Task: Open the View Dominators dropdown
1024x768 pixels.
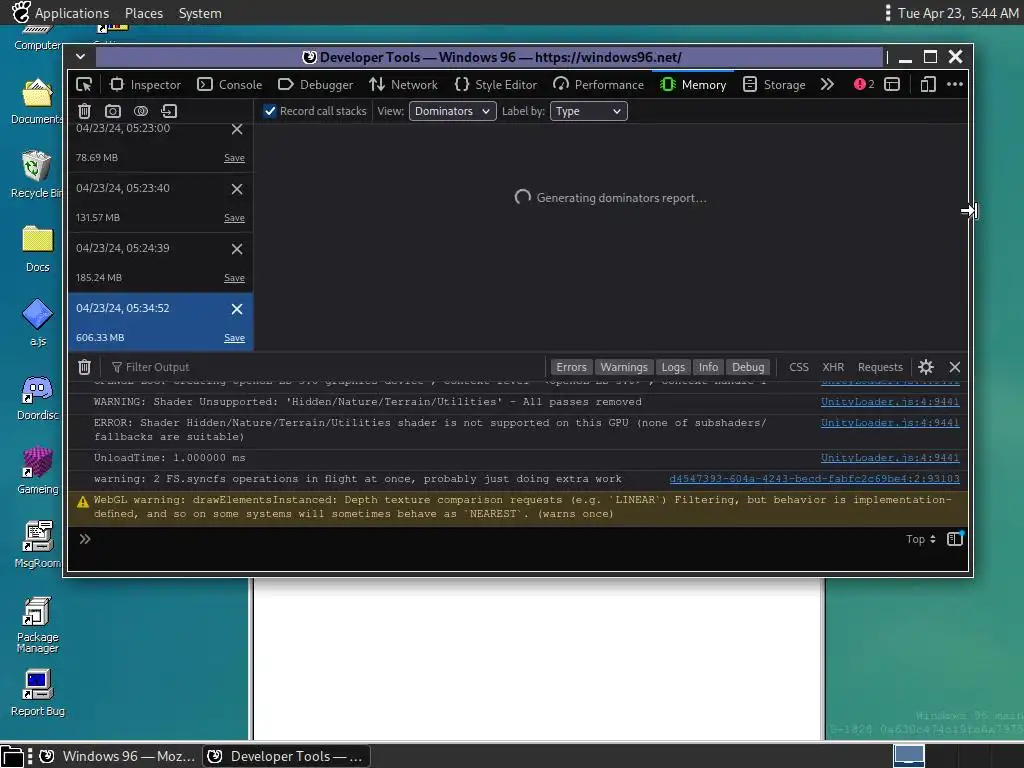Action: [x=453, y=111]
